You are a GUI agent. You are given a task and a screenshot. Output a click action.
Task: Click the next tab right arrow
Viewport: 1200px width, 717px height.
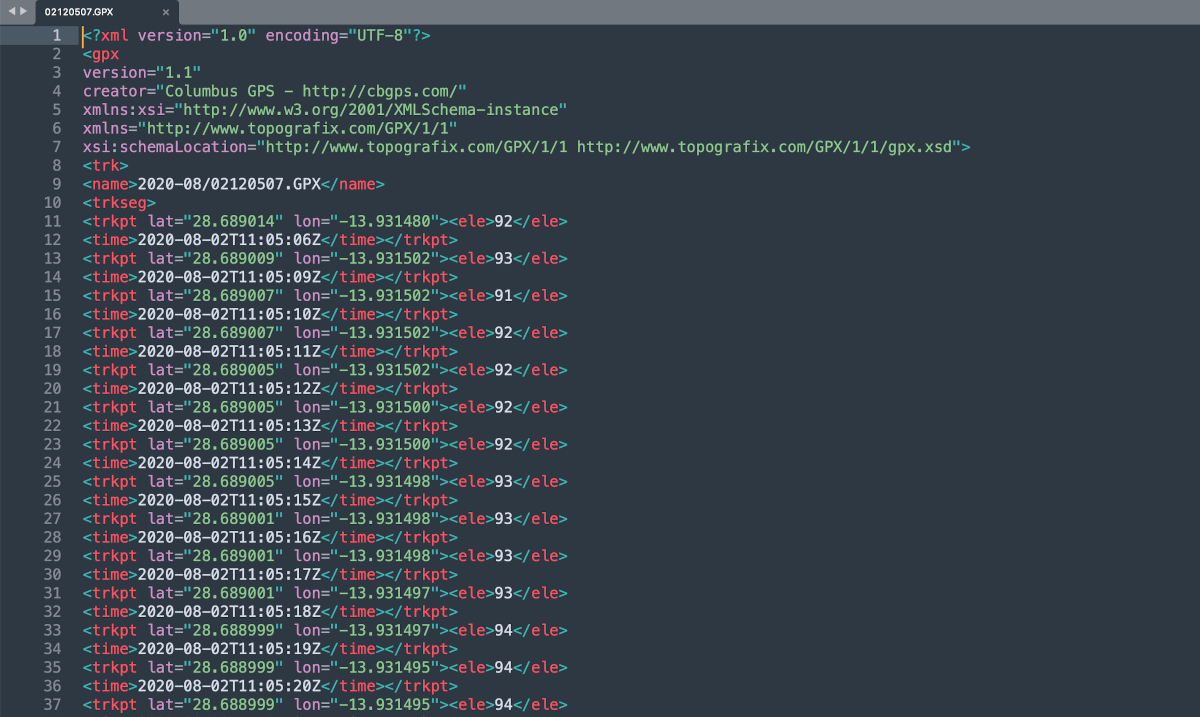(23, 11)
